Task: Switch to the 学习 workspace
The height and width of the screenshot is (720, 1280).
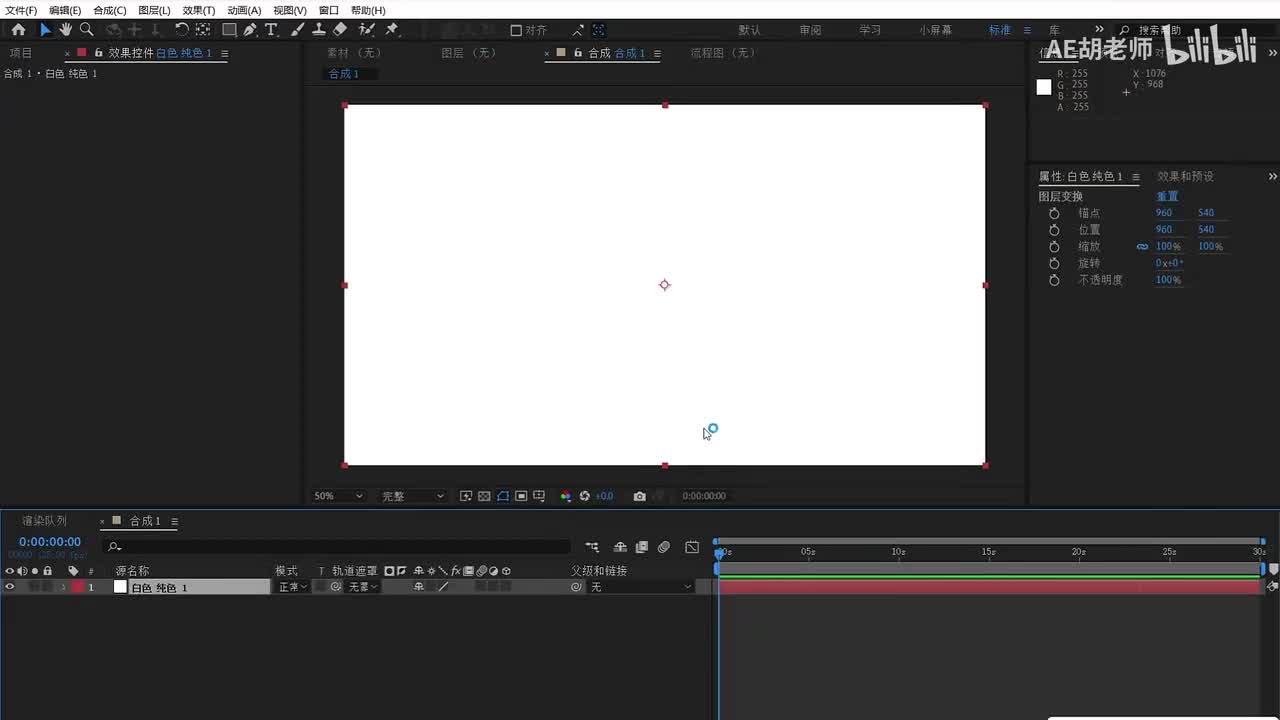Action: click(x=870, y=30)
